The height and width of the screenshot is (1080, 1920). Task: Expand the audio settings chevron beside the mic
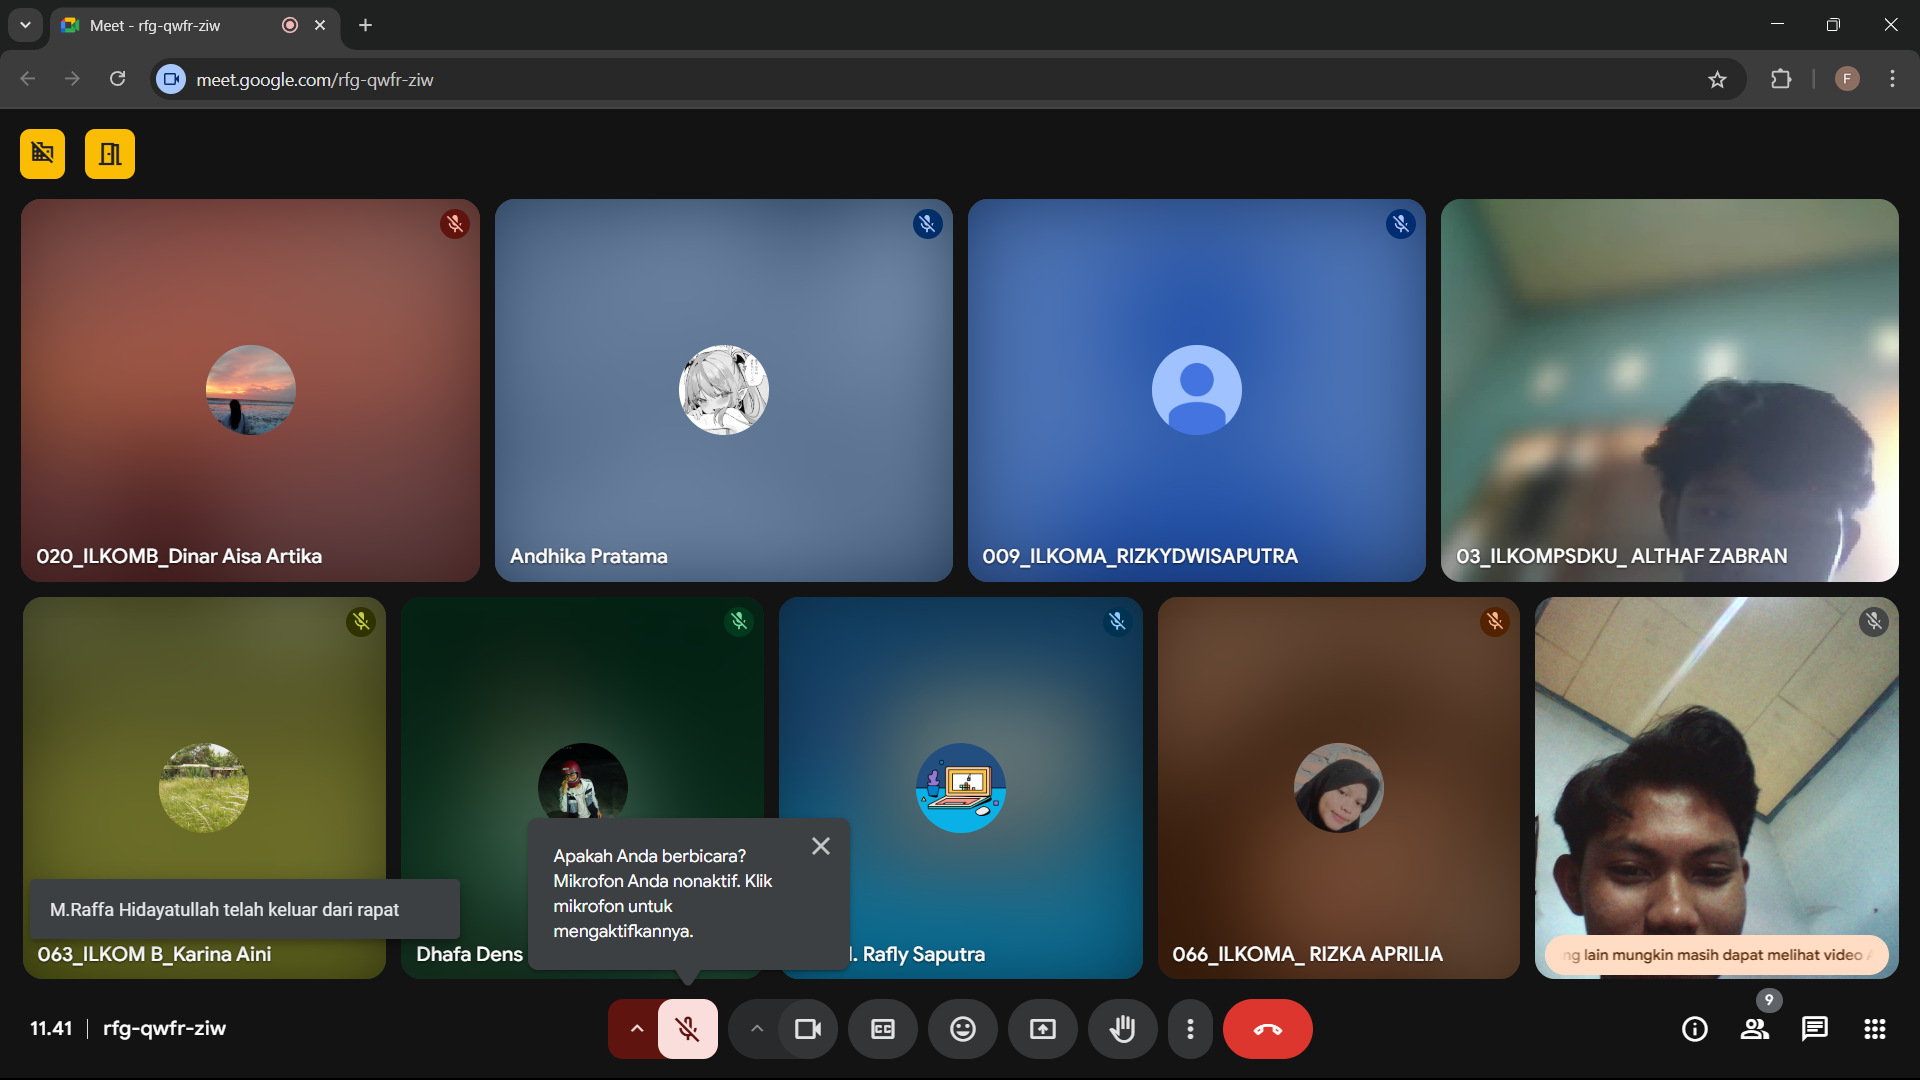636,1029
